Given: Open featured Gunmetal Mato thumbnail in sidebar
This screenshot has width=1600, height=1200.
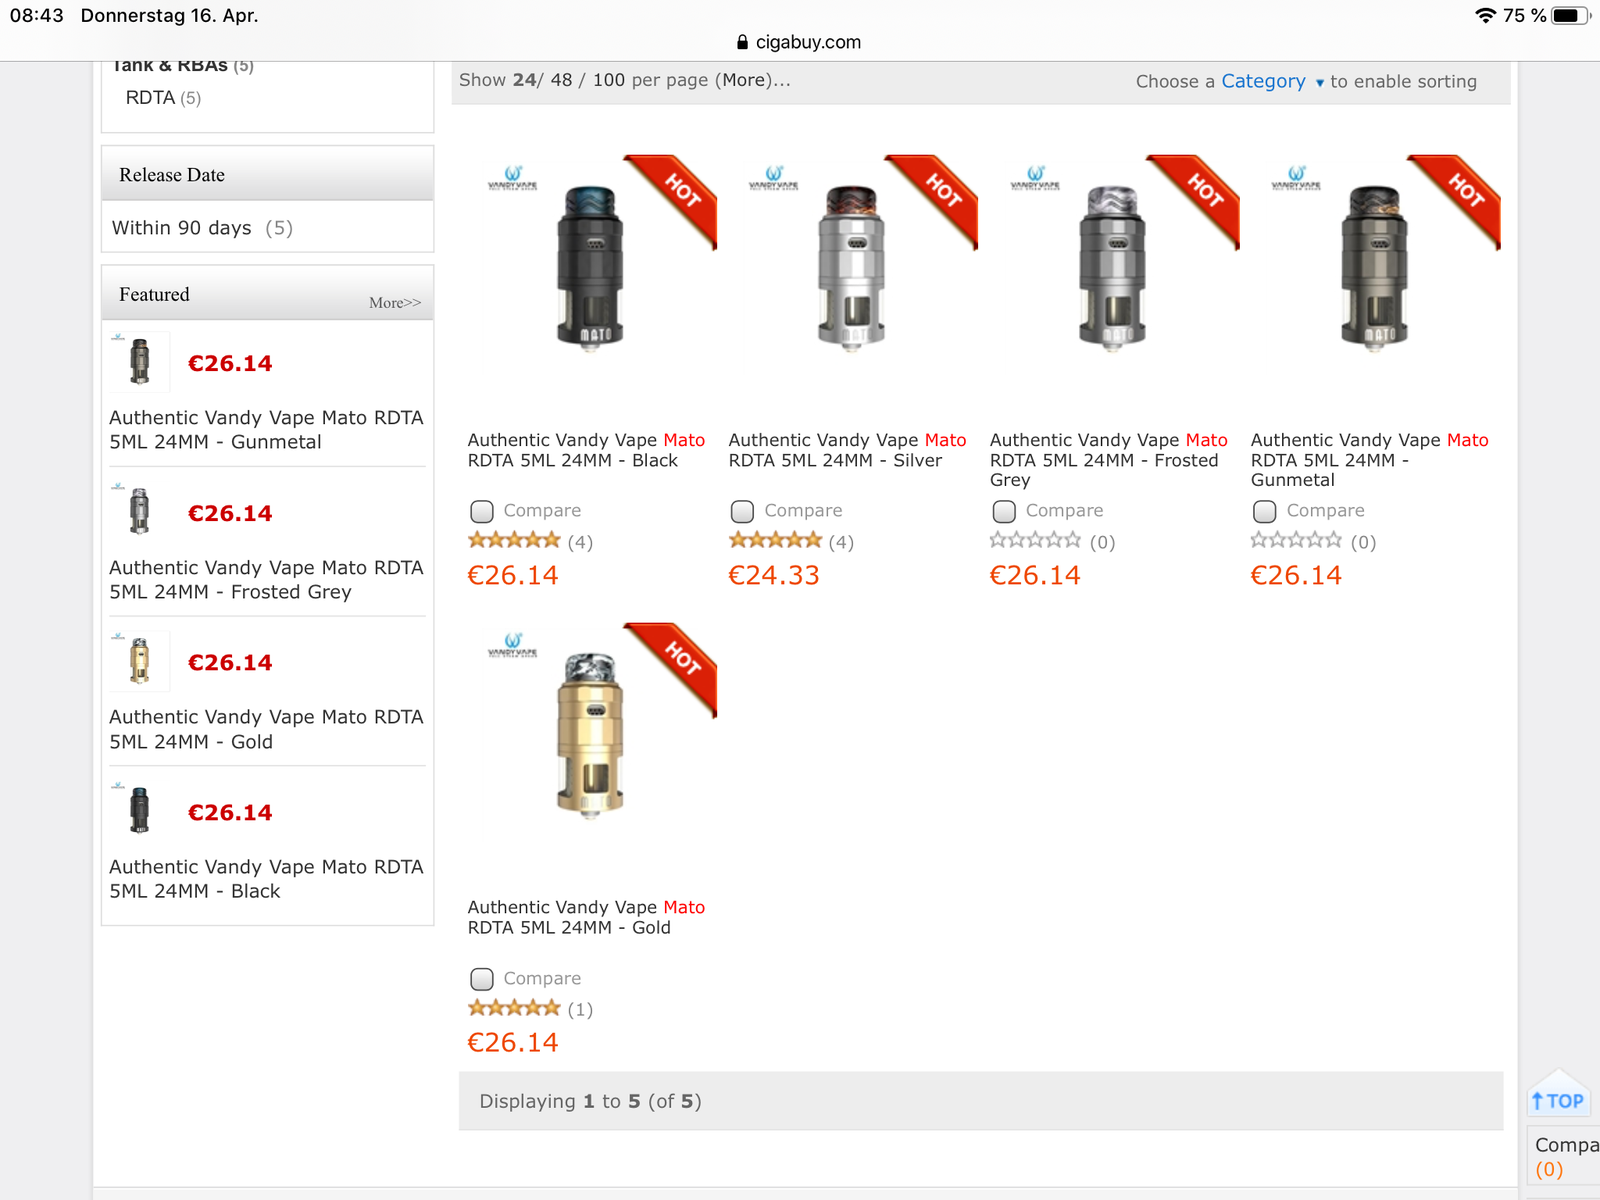Looking at the screenshot, I should coord(140,362).
